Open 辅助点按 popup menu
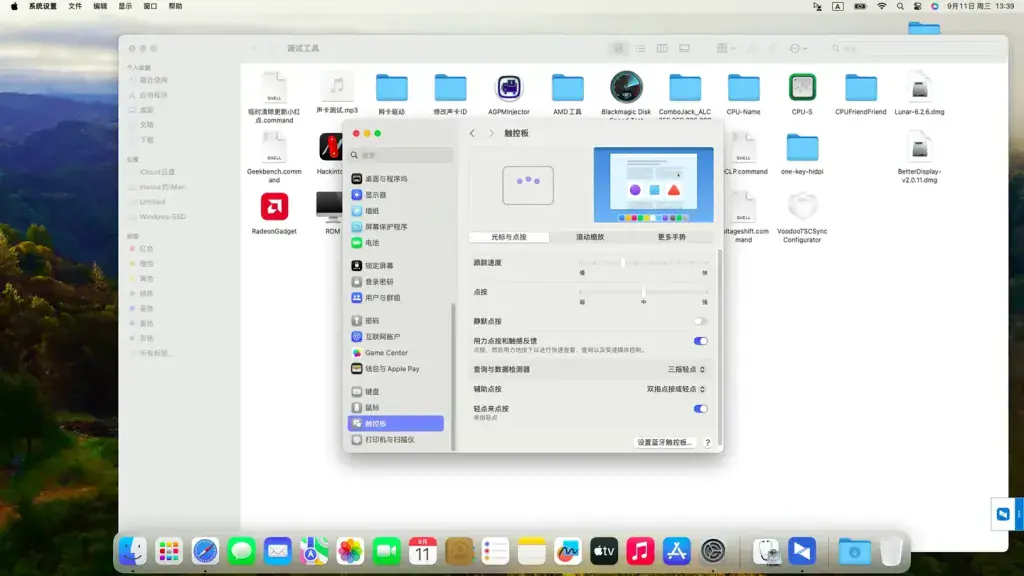This screenshot has width=1024, height=576. (x=676, y=389)
